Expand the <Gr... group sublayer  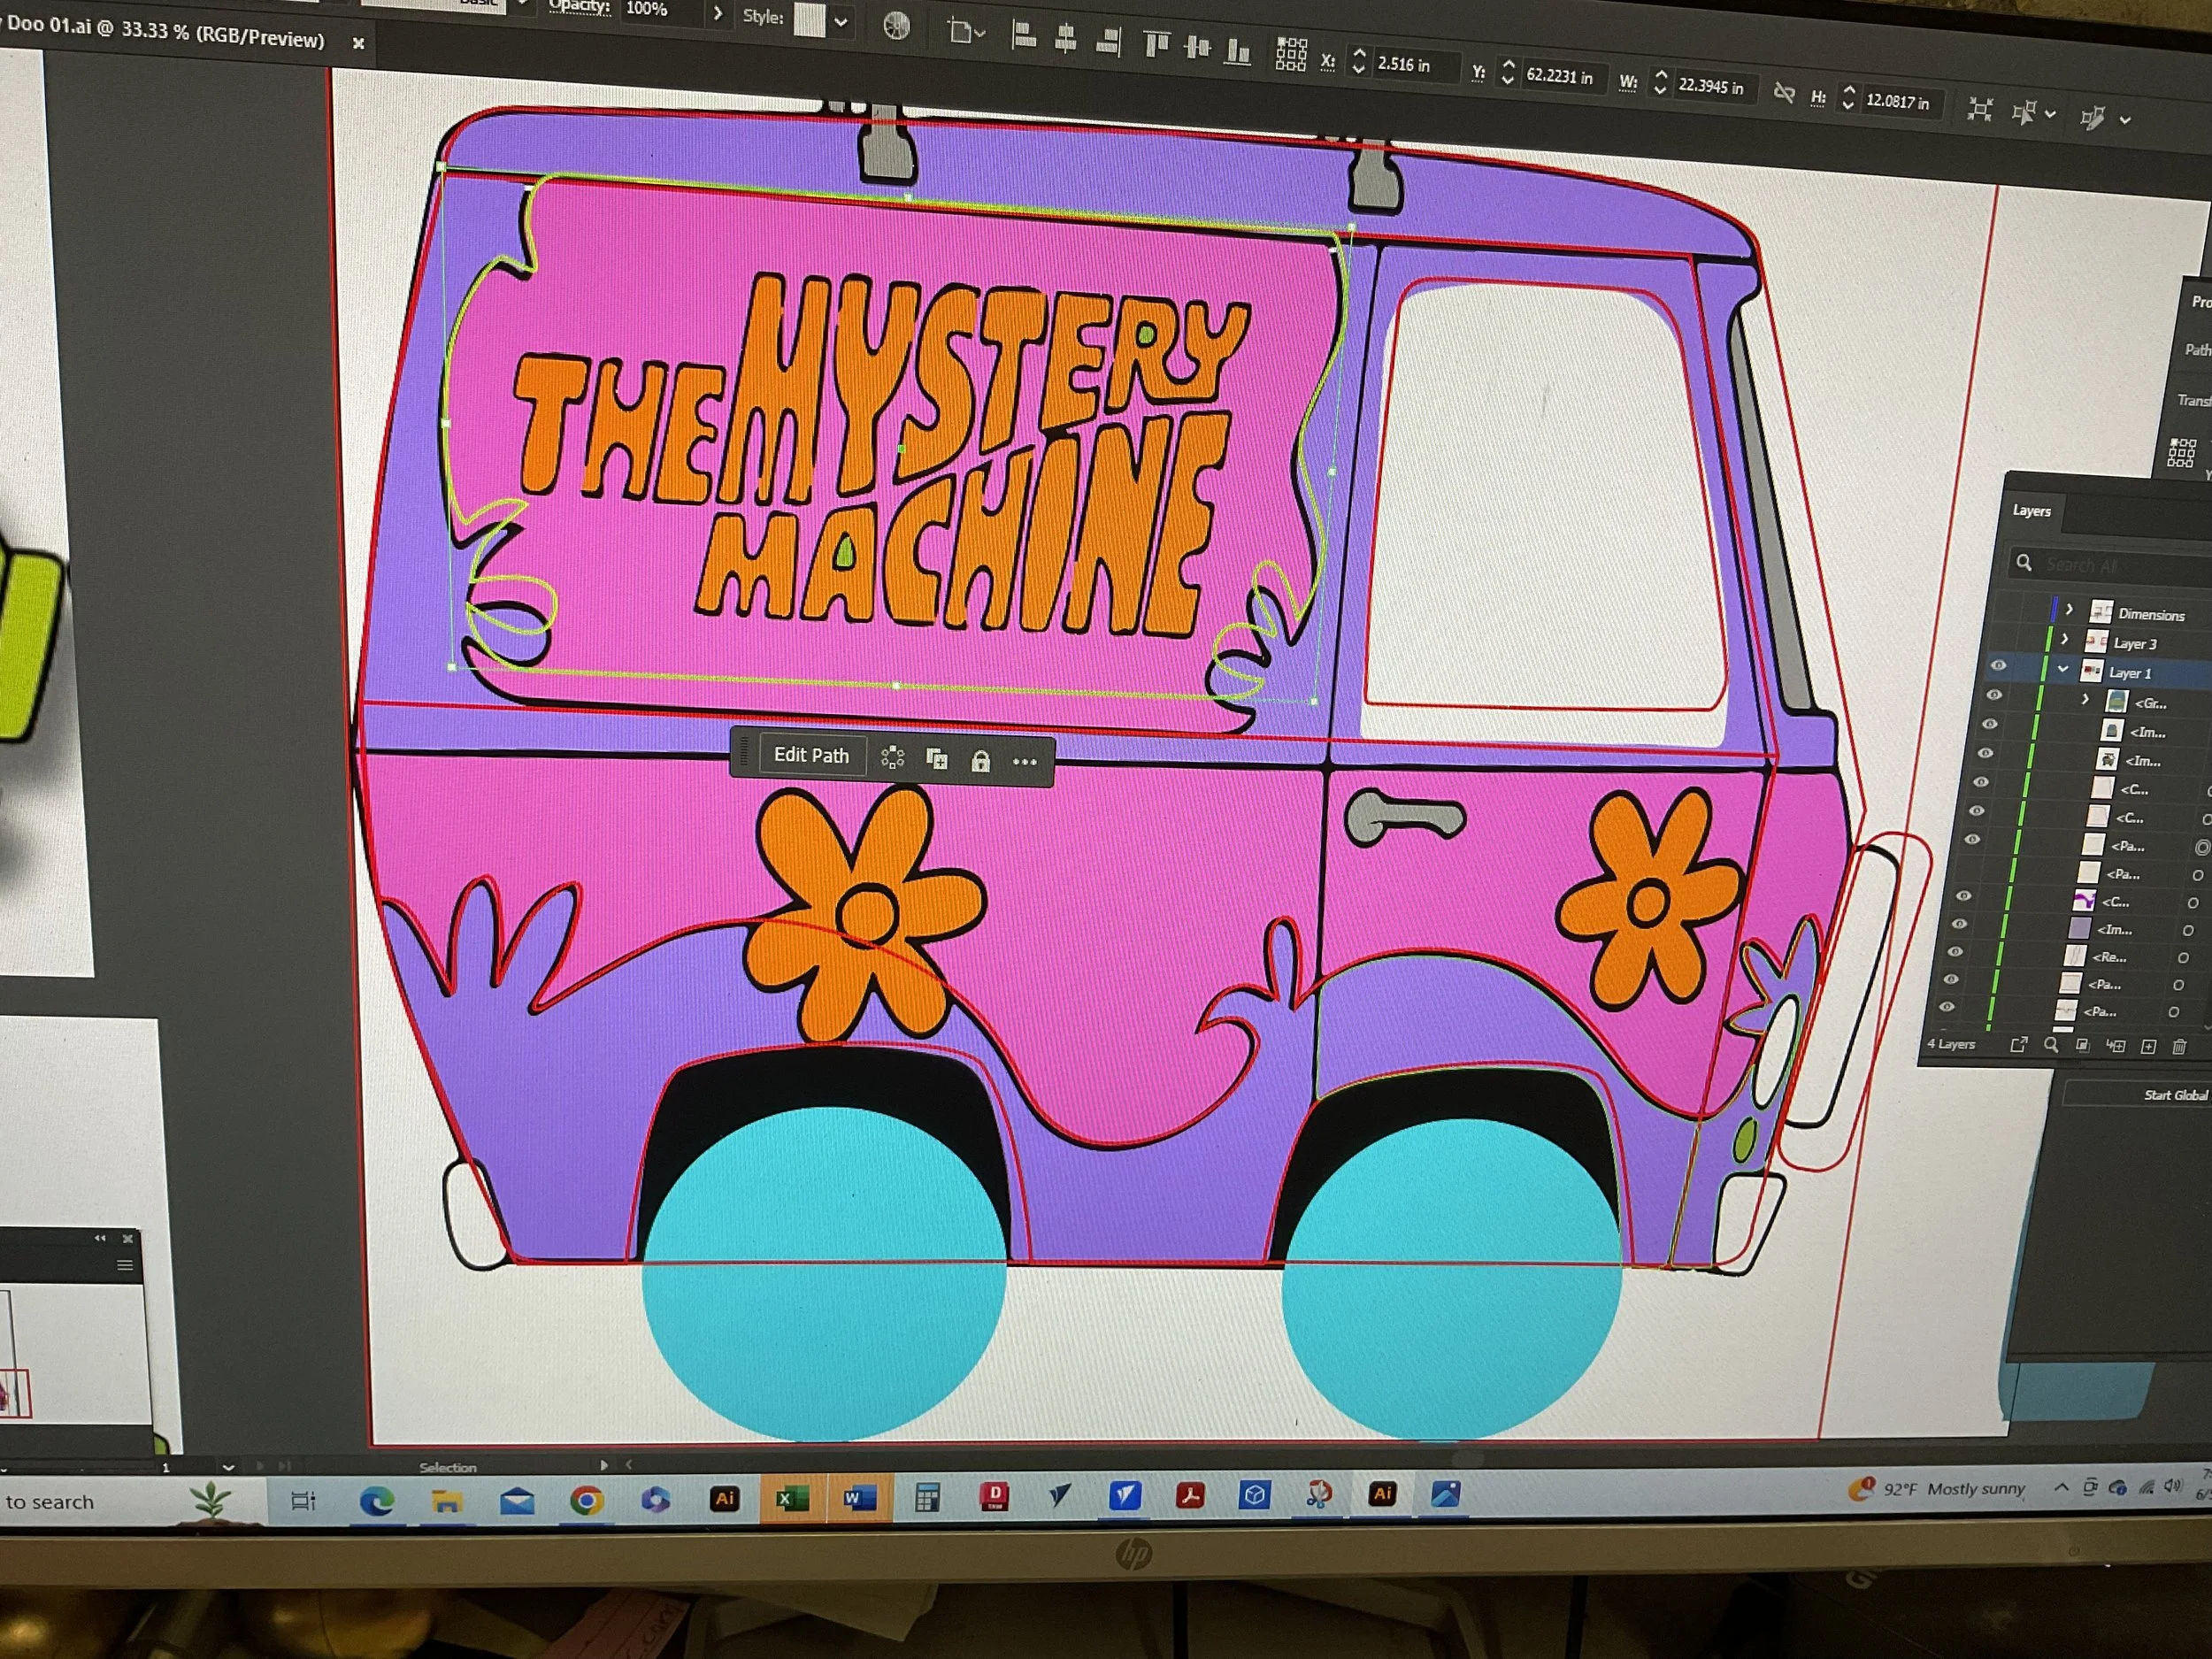(2085, 699)
